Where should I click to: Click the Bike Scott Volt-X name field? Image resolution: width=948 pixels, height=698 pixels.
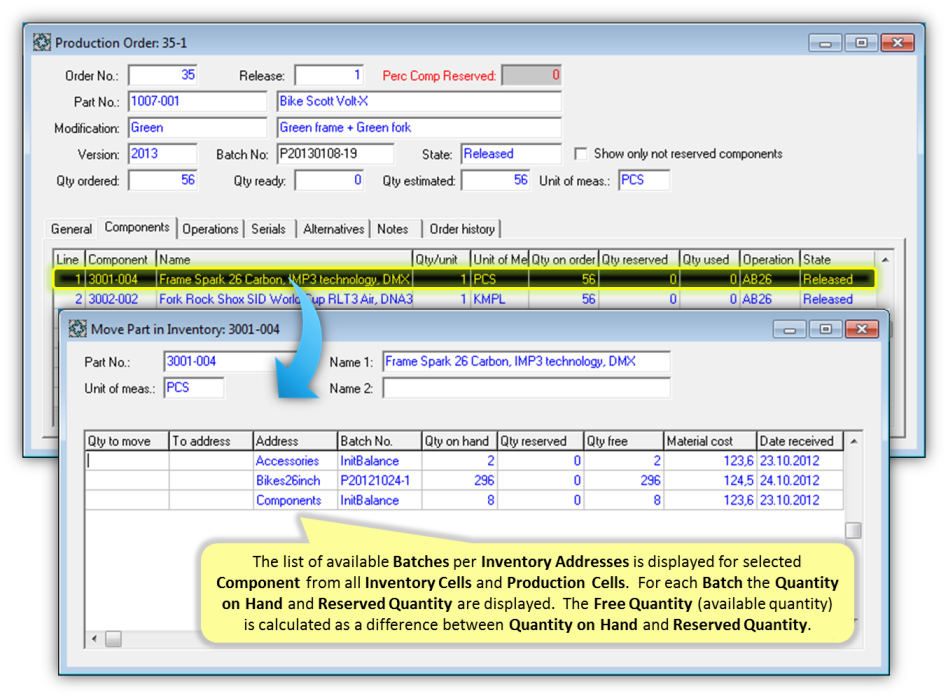419,101
